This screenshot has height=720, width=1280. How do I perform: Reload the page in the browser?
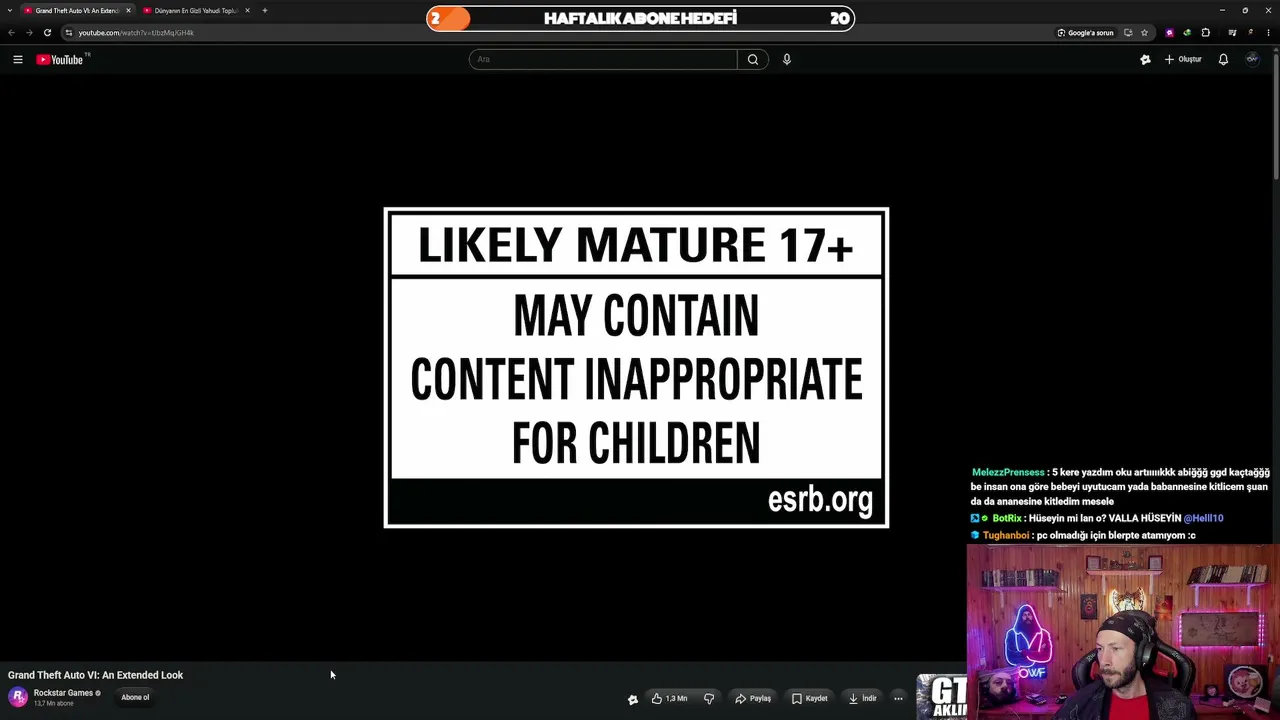[x=47, y=32]
